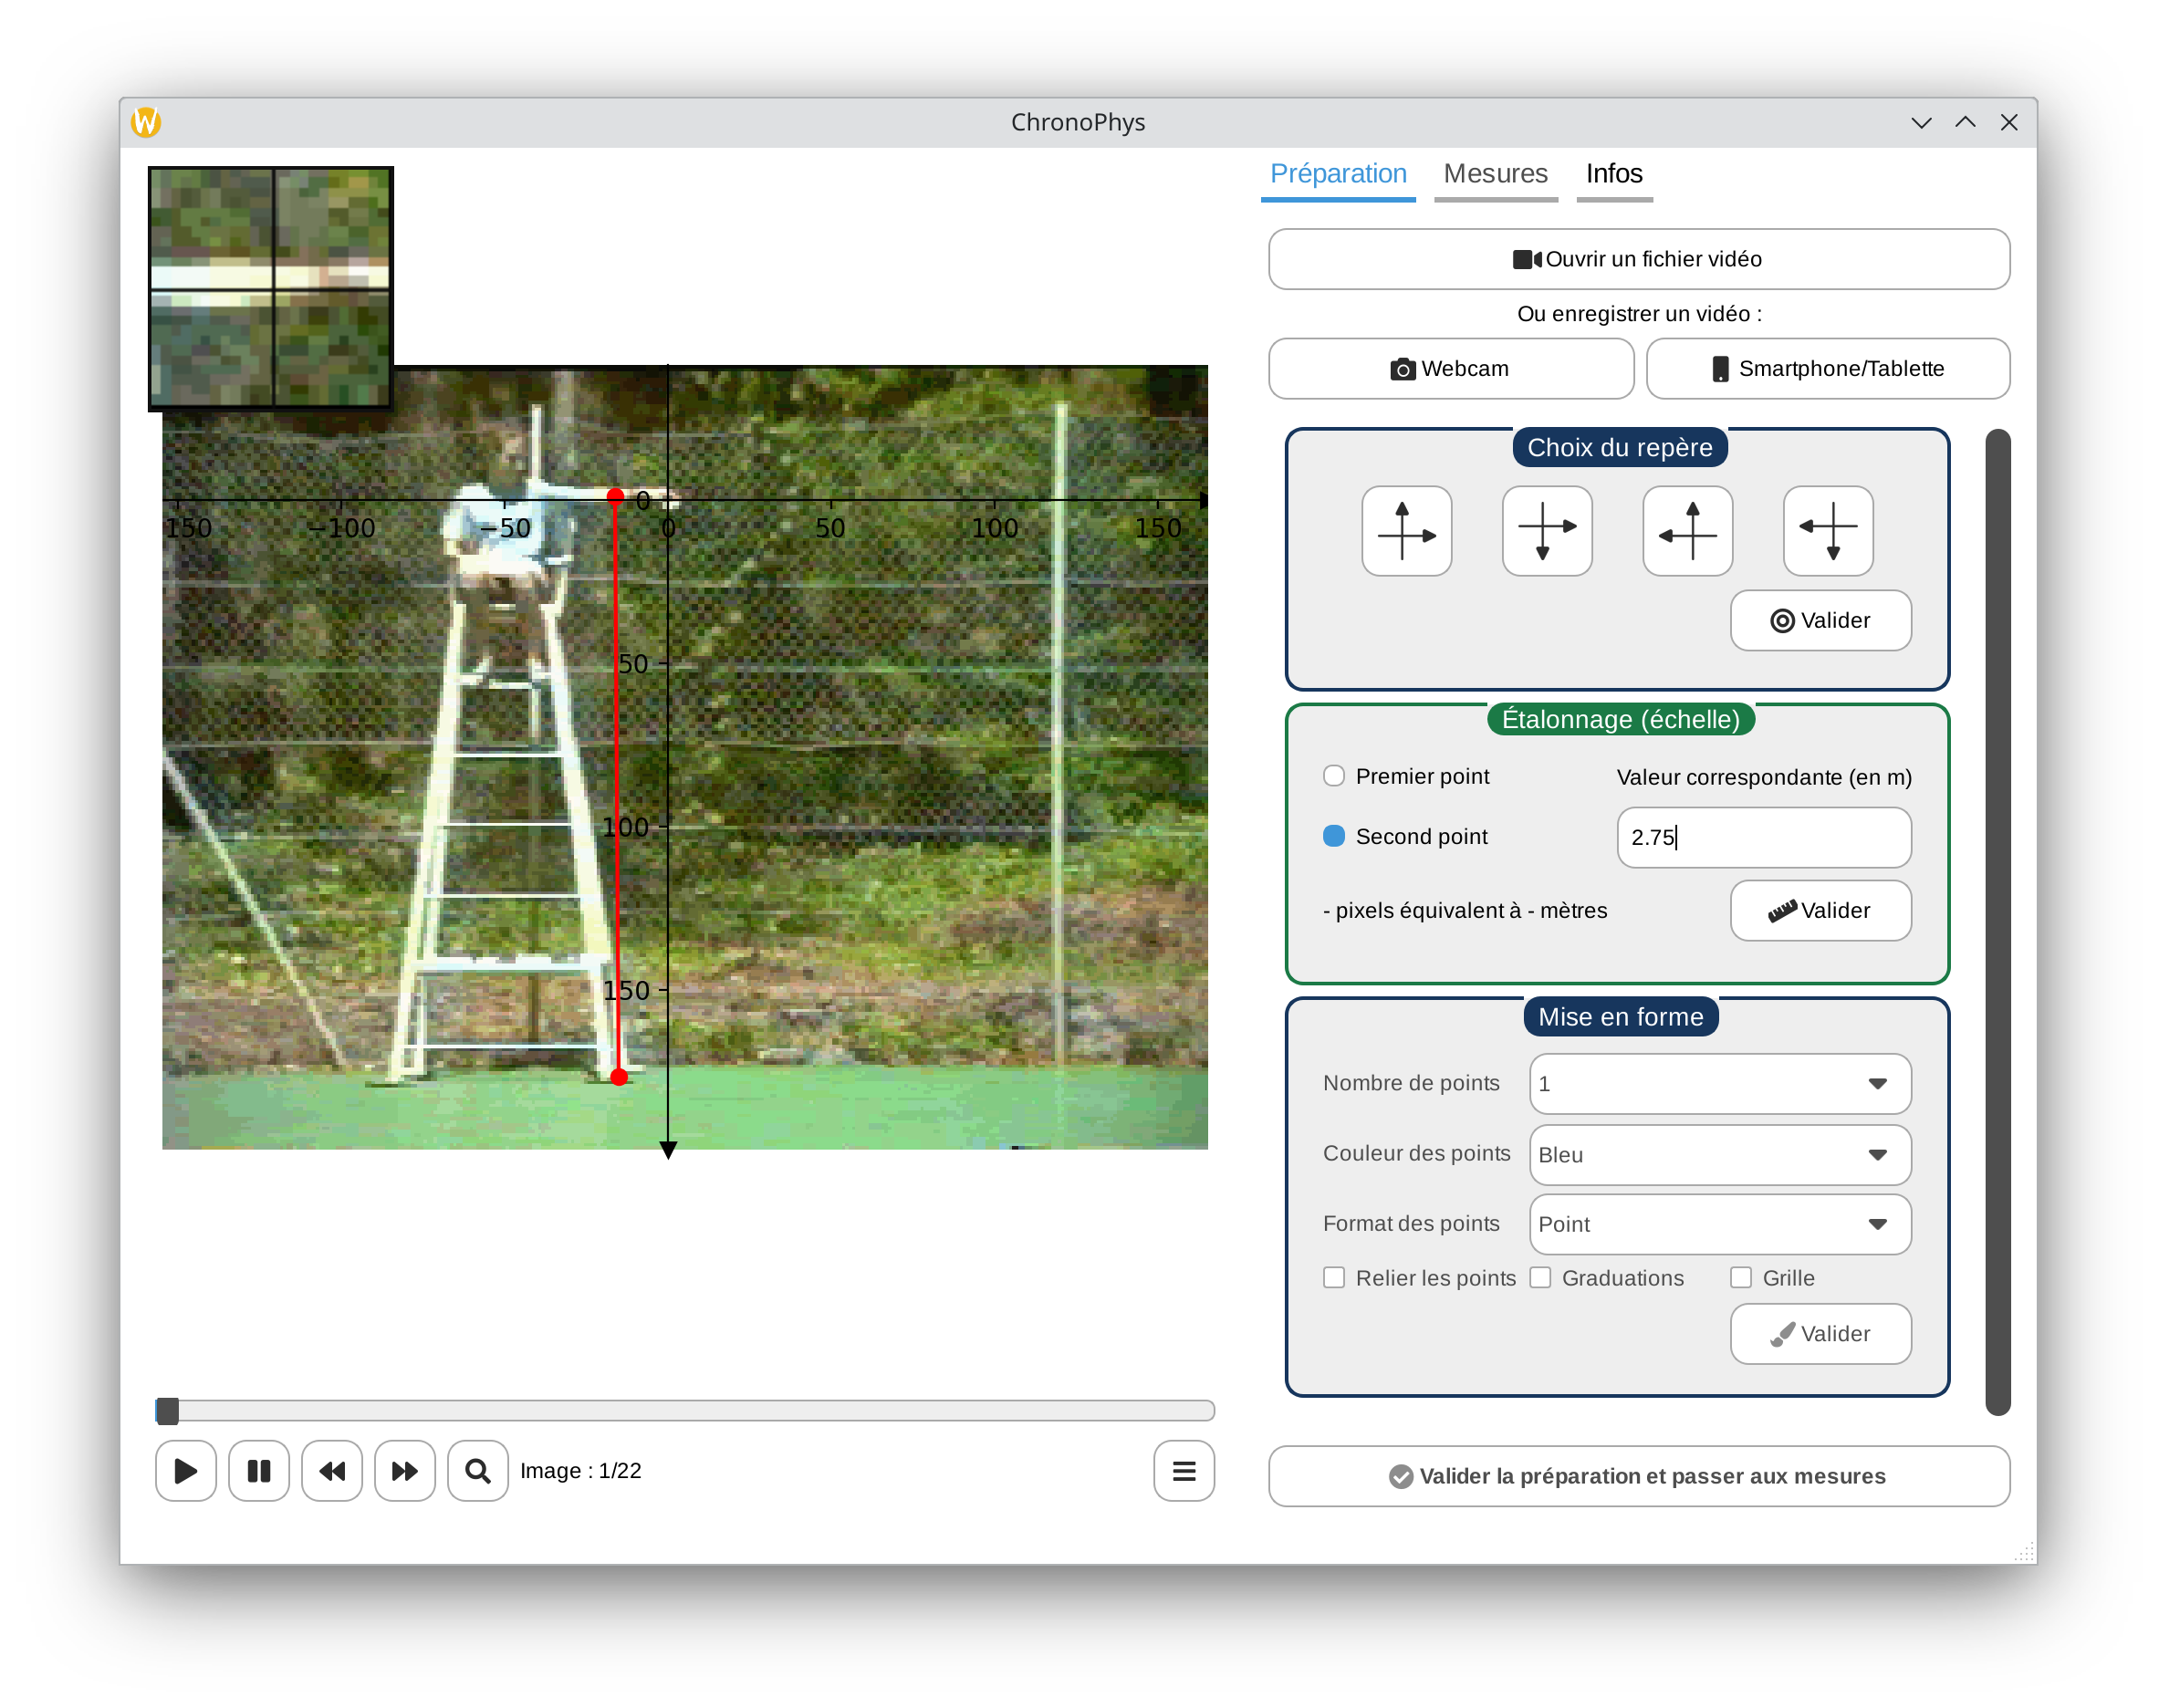This screenshot has height=1708, width=2159.
Task: Switch to the Mesures tab
Action: tap(1495, 174)
